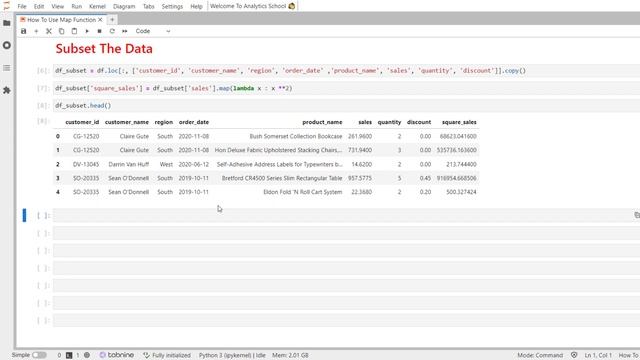
Task: Click the df_subset loc copy code cell
Action: [x=346, y=71]
